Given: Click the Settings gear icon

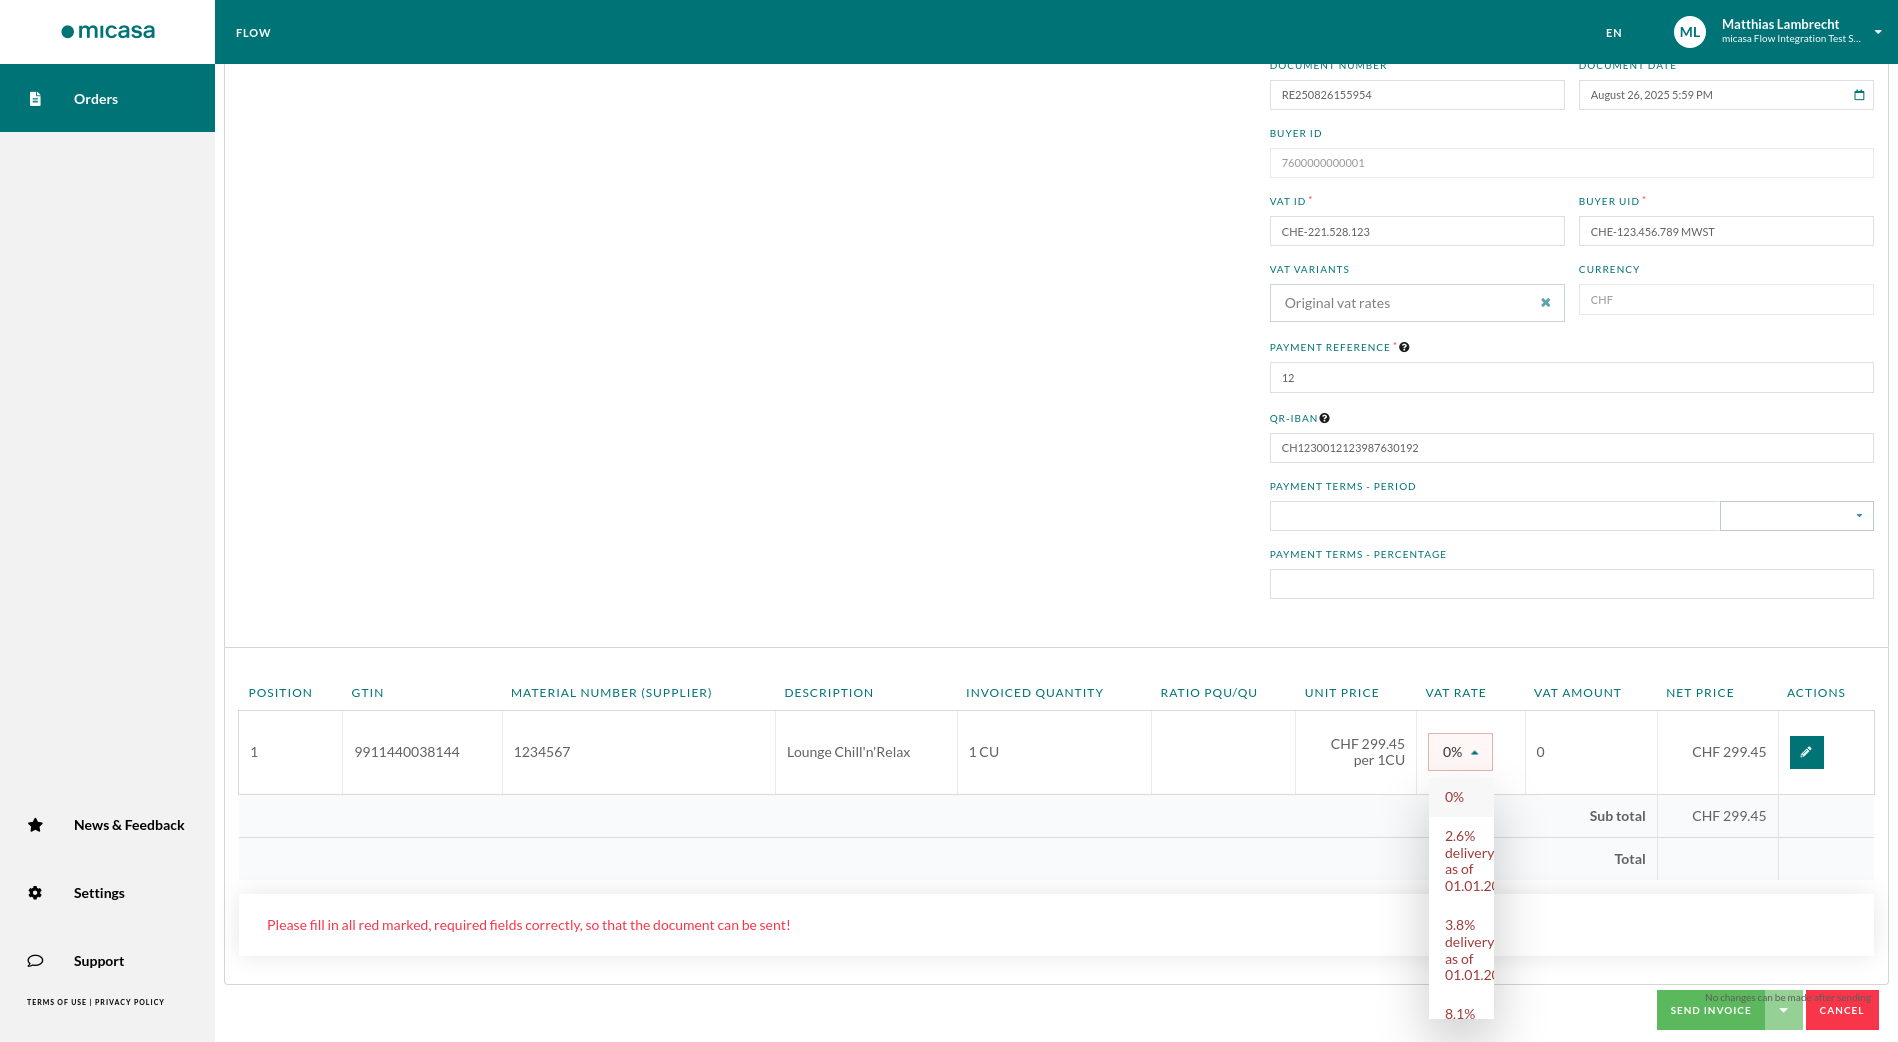Looking at the screenshot, I should [35, 893].
